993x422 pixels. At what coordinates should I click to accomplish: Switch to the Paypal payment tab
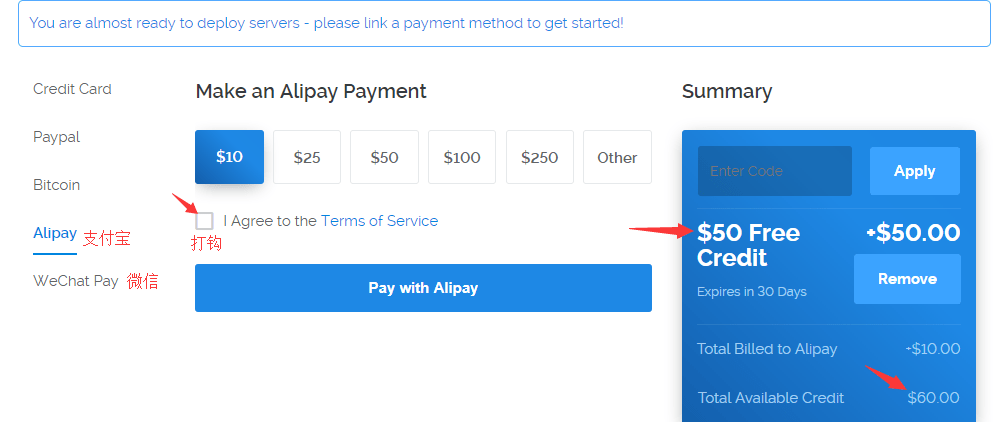(x=56, y=137)
